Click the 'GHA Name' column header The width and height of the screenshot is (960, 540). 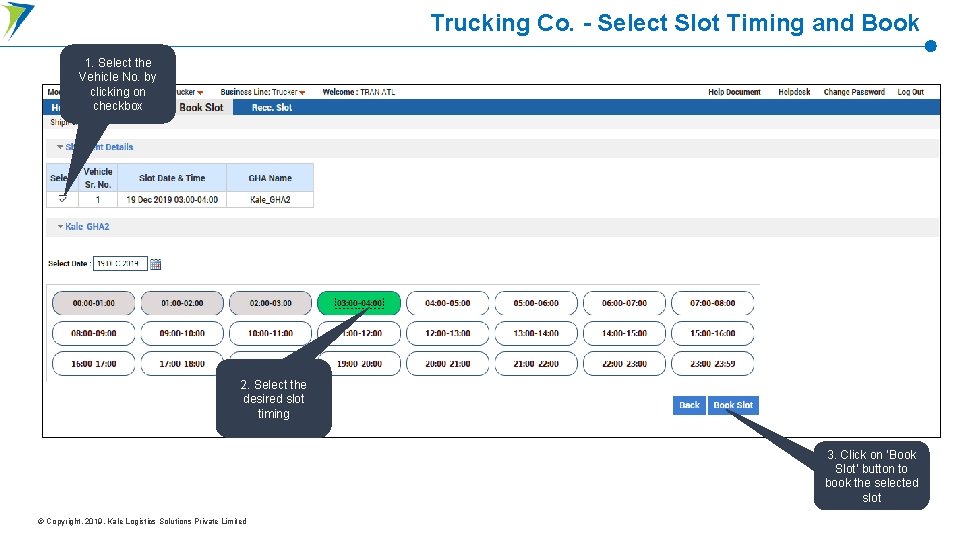(270, 178)
